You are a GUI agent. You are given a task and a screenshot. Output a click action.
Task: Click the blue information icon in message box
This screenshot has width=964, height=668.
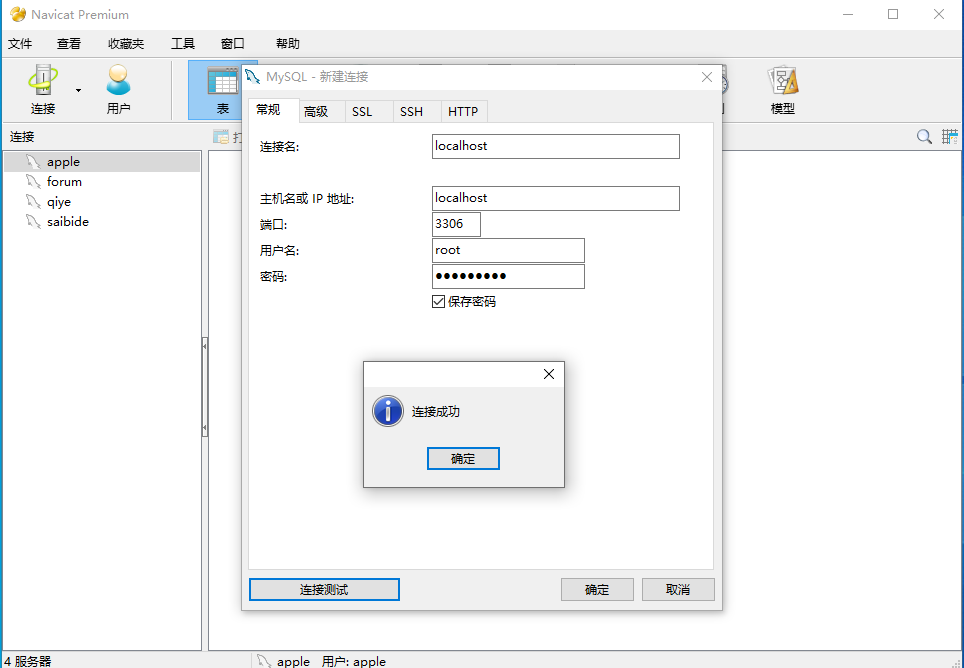(388, 411)
